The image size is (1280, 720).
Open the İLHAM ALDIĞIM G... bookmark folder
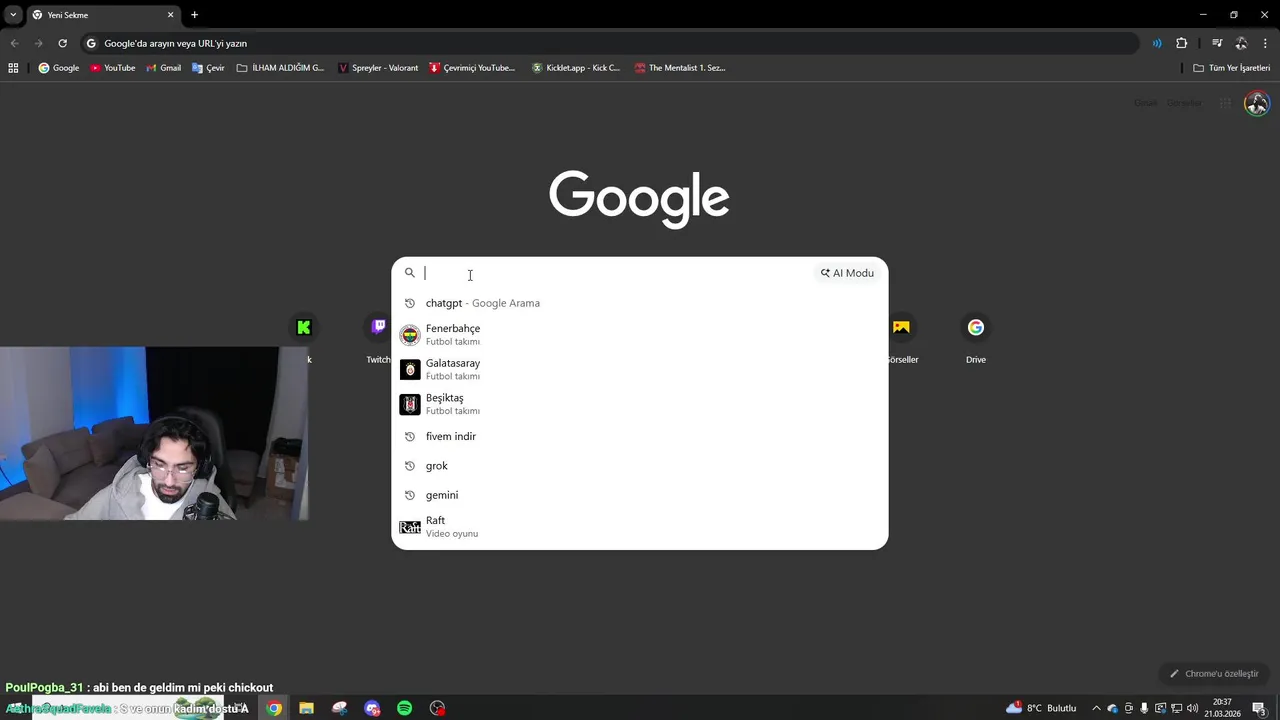280,68
